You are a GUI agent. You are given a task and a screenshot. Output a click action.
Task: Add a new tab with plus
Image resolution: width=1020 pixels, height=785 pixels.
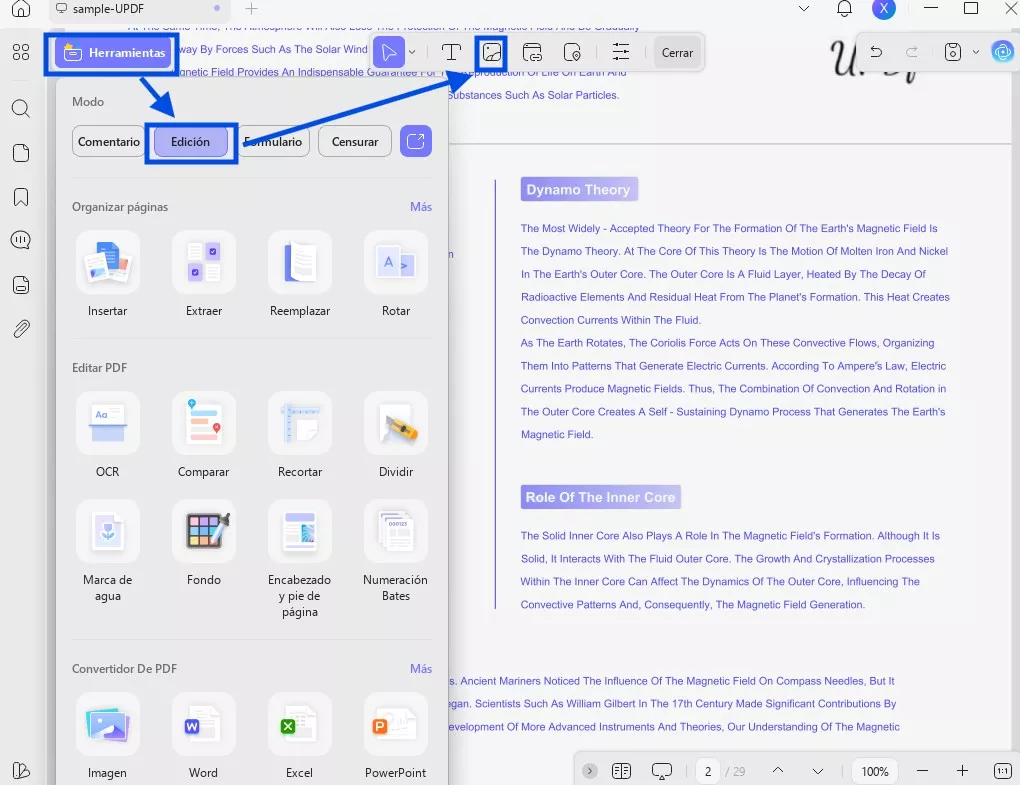pyautogui.click(x=251, y=8)
